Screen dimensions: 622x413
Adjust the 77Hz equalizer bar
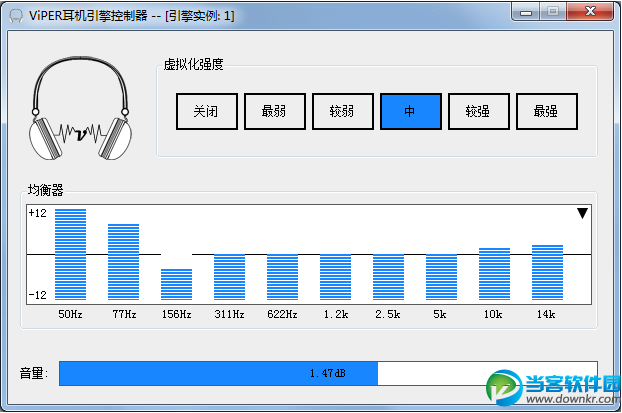pyautogui.click(x=123, y=262)
